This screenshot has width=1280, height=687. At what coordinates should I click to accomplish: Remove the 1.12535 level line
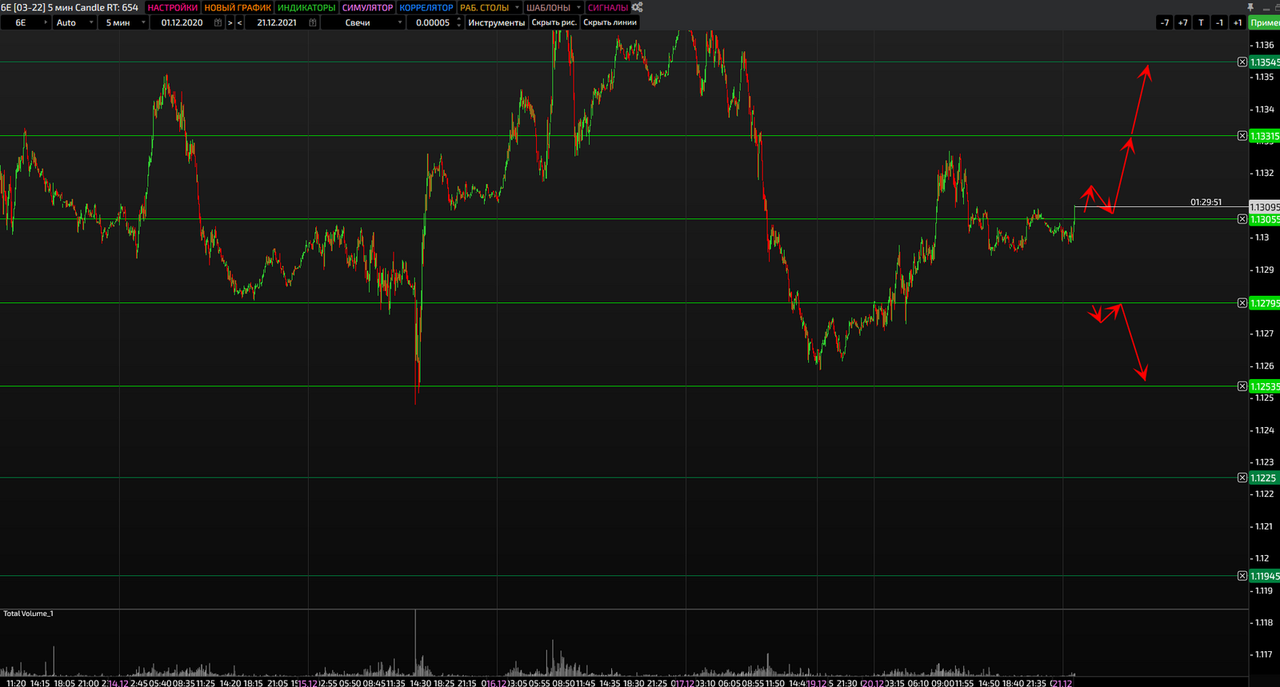click(x=1242, y=386)
